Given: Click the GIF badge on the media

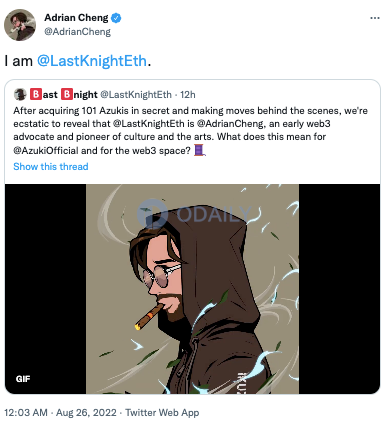Looking at the screenshot, I should point(23,379).
